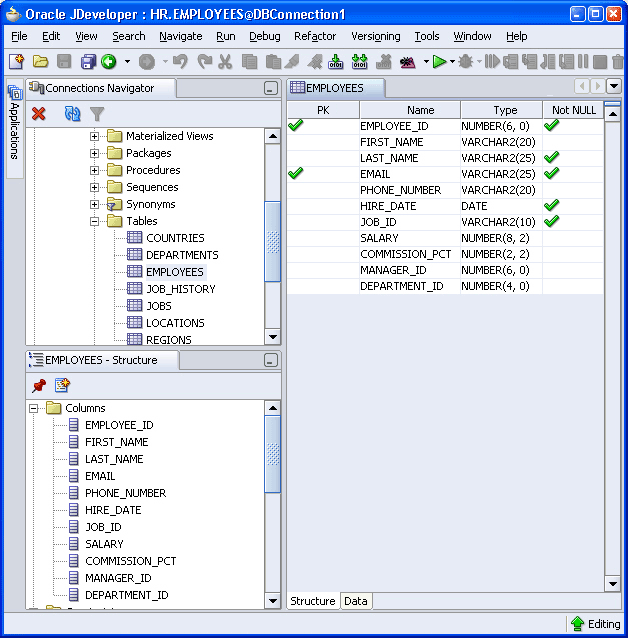Click the Applications side panel icon
The height and width of the screenshot is (638, 628).
(15, 93)
